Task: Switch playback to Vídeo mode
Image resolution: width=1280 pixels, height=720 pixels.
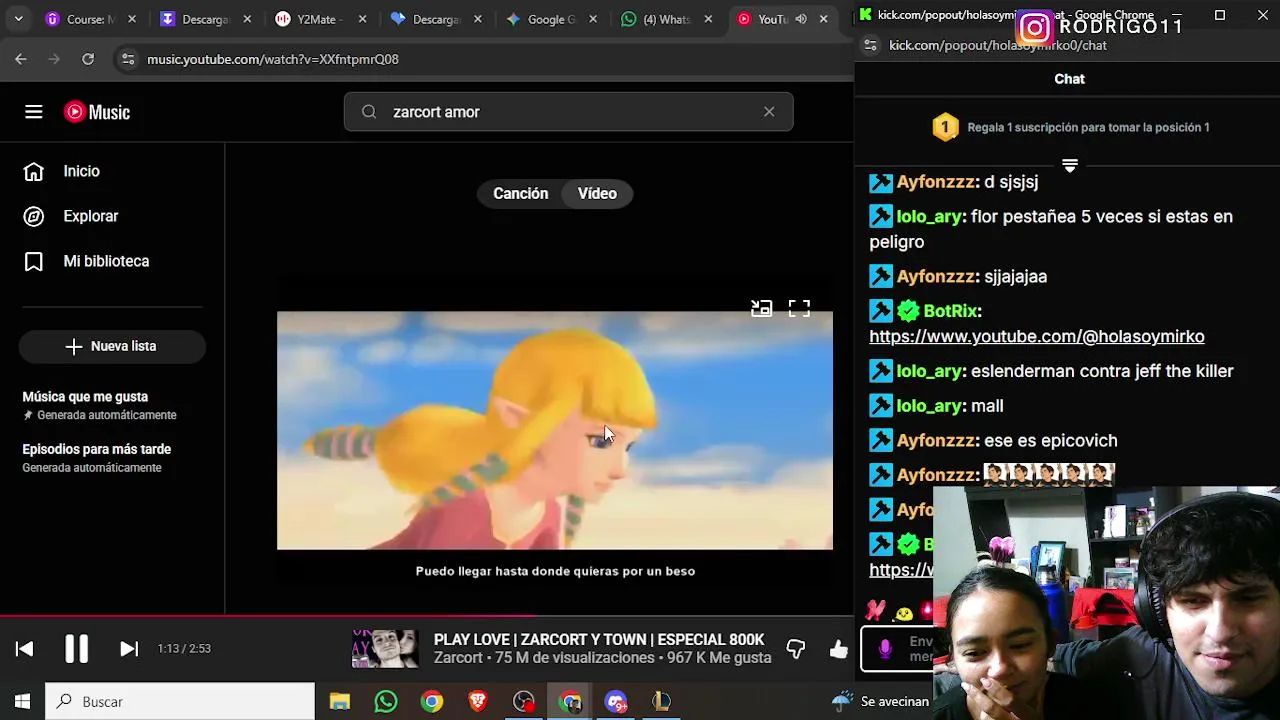Action: tap(597, 193)
